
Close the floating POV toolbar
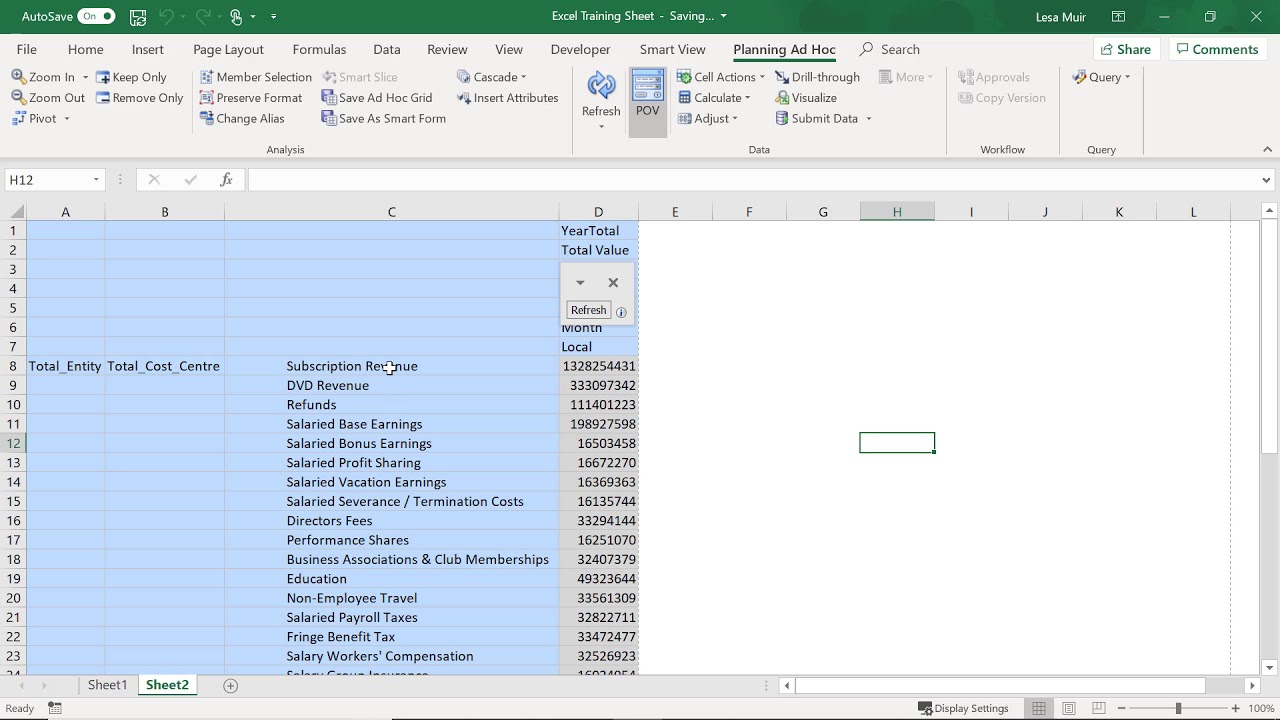click(613, 283)
